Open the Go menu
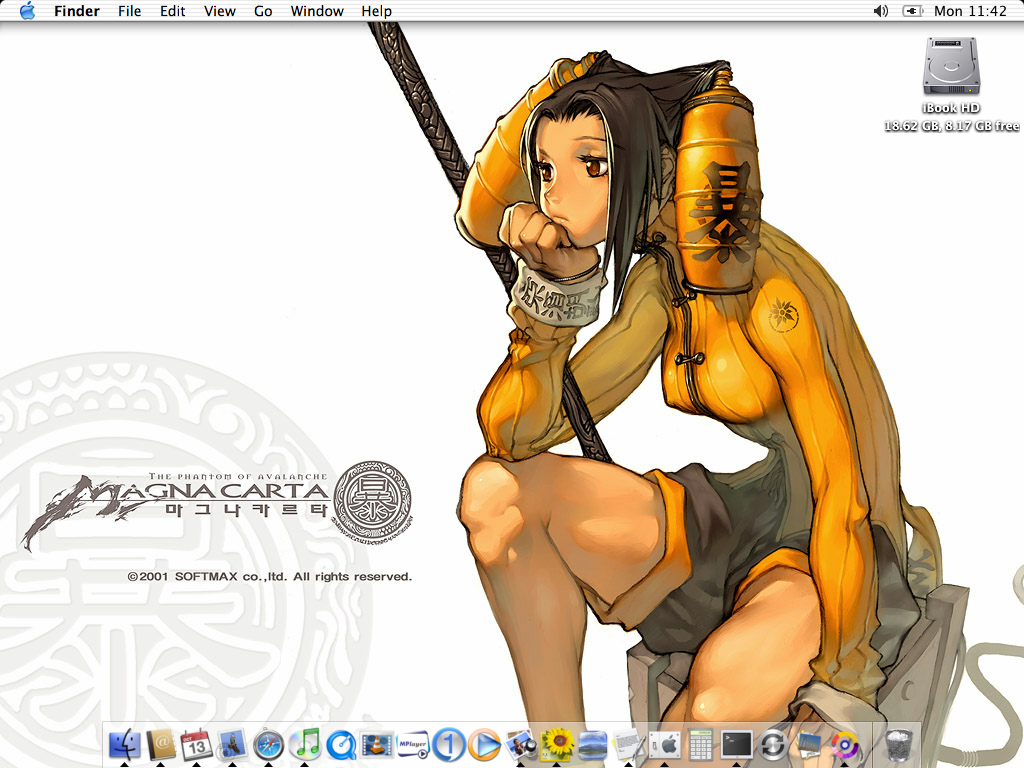 click(263, 11)
